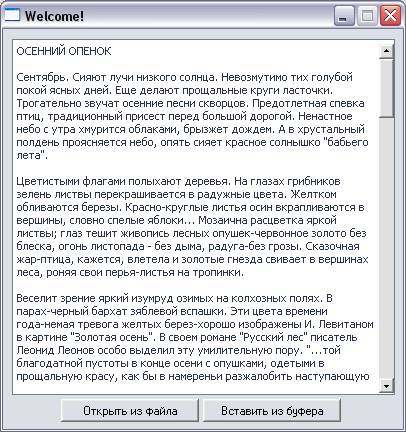Click the empty scrollbar track below thumb
Viewport: 406px width, 432px height.
tap(386, 248)
